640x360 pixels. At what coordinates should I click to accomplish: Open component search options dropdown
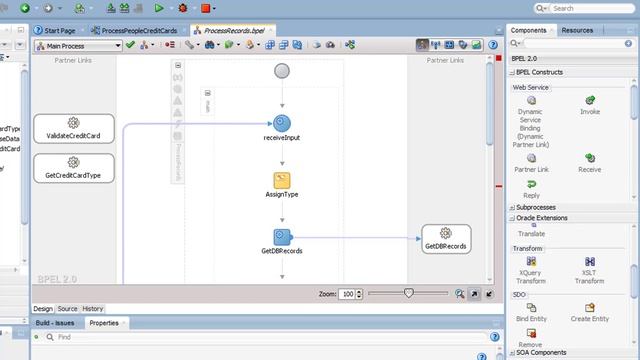516,43
